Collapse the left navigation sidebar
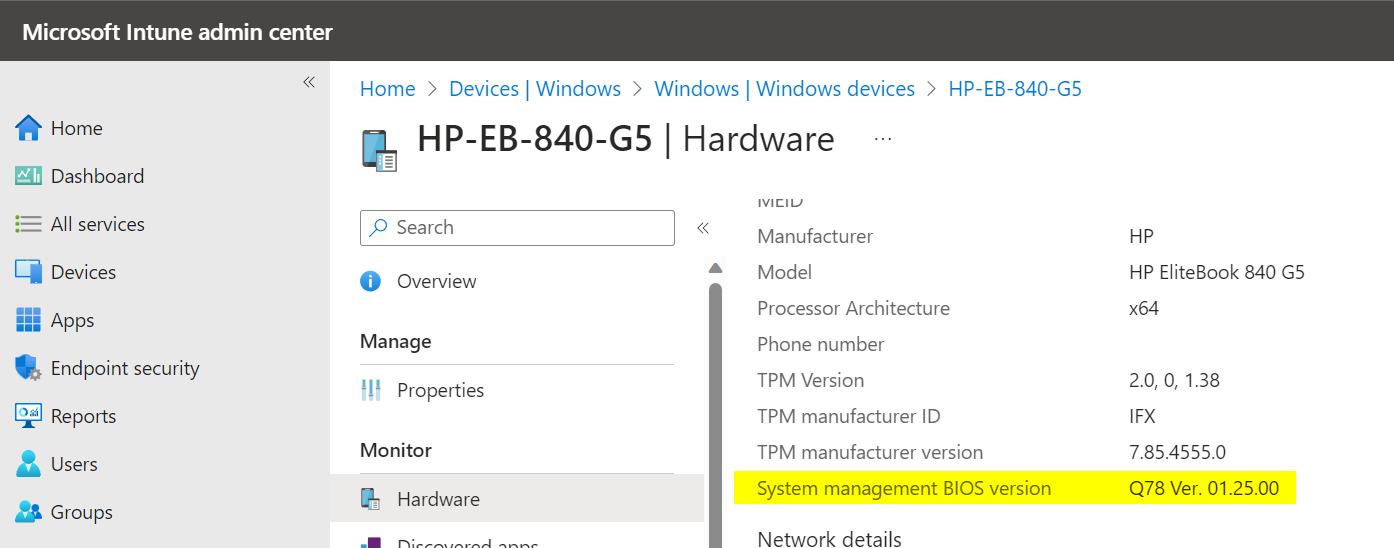 309,82
